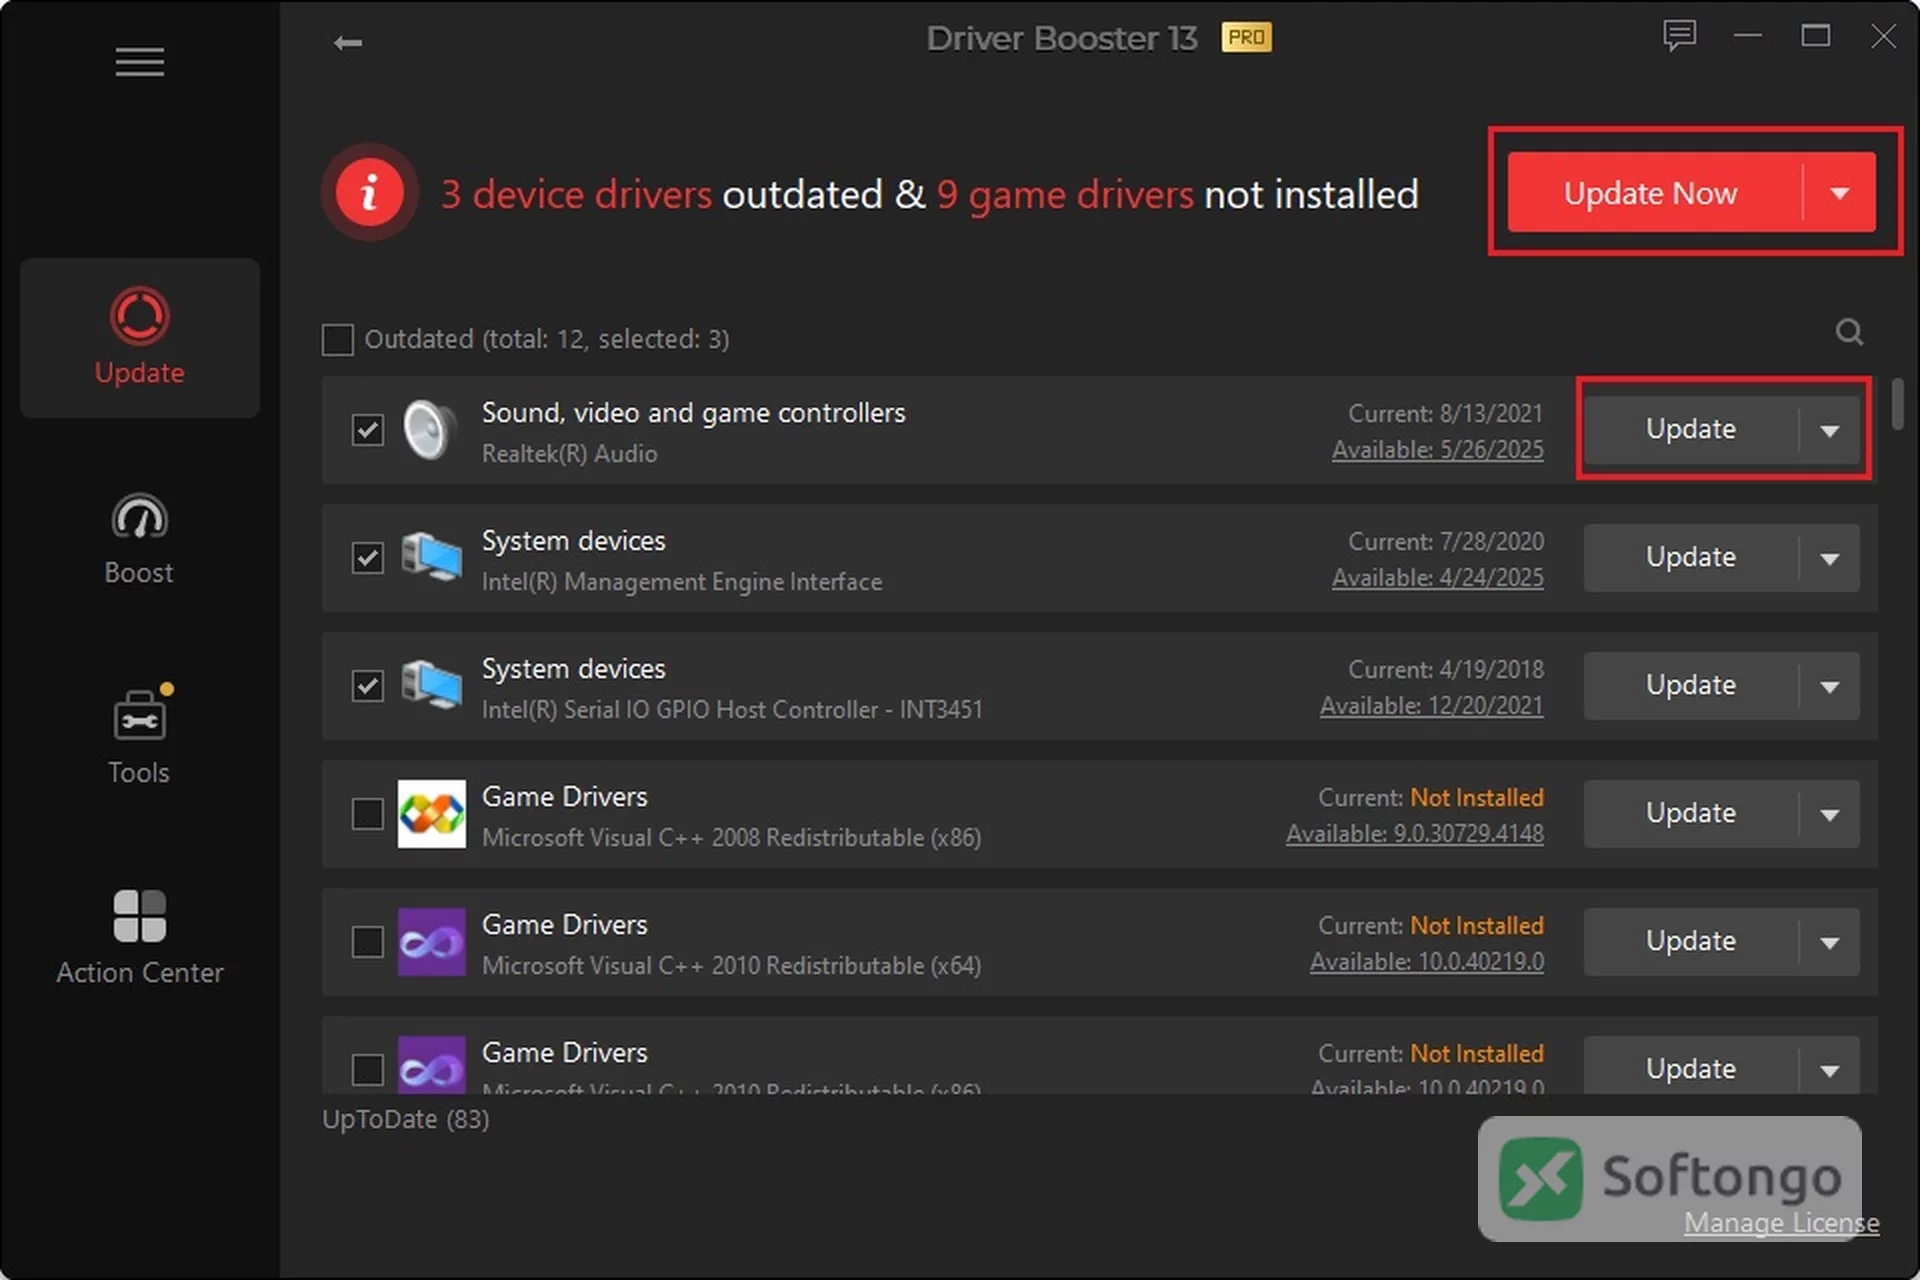The height and width of the screenshot is (1280, 1920).
Task: Open the Boost section
Action: 139,538
